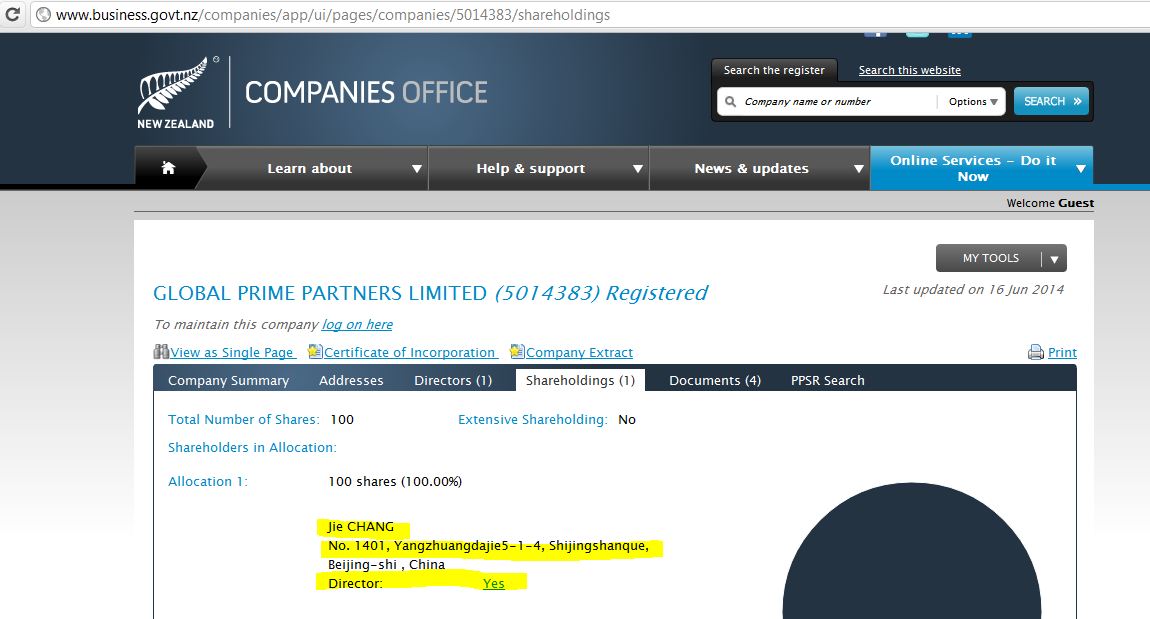1150x619 pixels.
Task: Click Director Yes link
Action: click(x=494, y=583)
